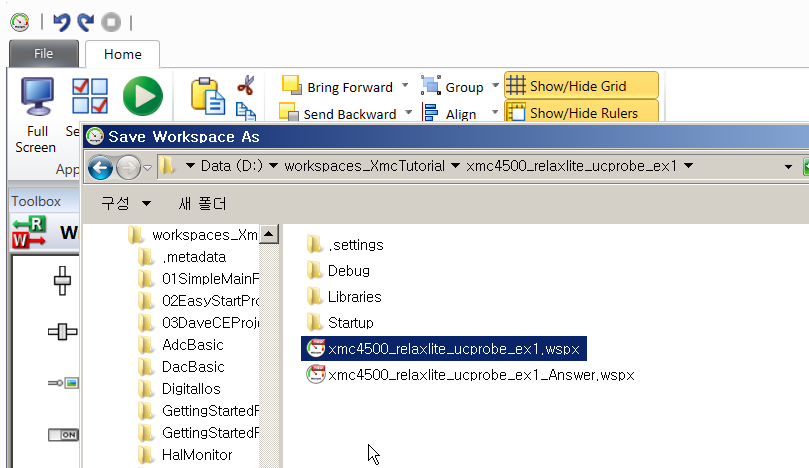Image resolution: width=809 pixels, height=468 pixels.
Task: Toggle Show/Hide Grid
Action: (x=581, y=85)
